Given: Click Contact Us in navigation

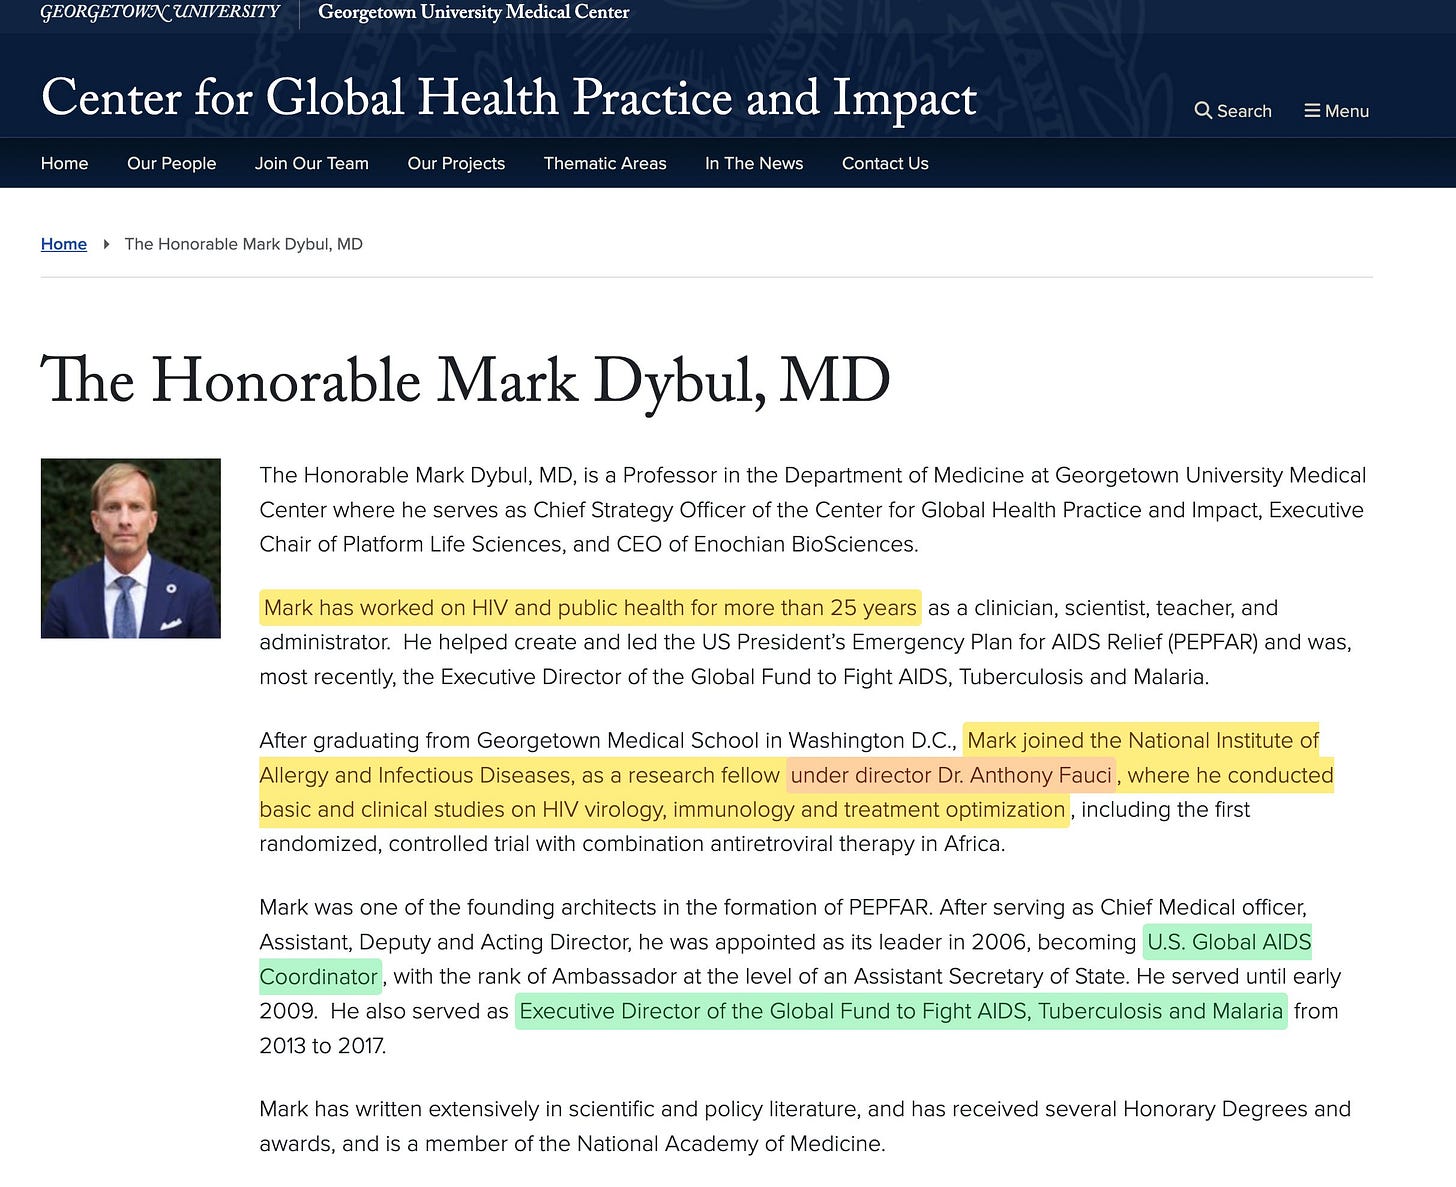Looking at the screenshot, I should (x=885, y=163).
